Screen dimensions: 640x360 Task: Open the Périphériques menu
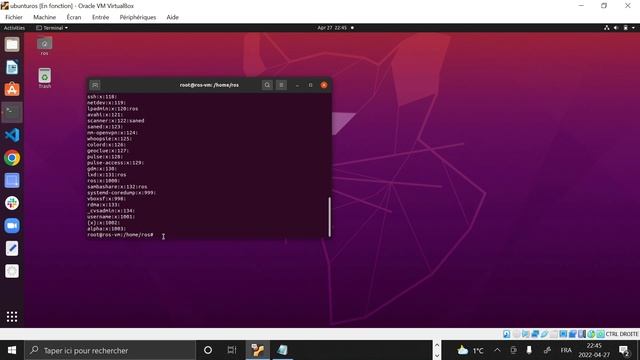click(138, 17)
